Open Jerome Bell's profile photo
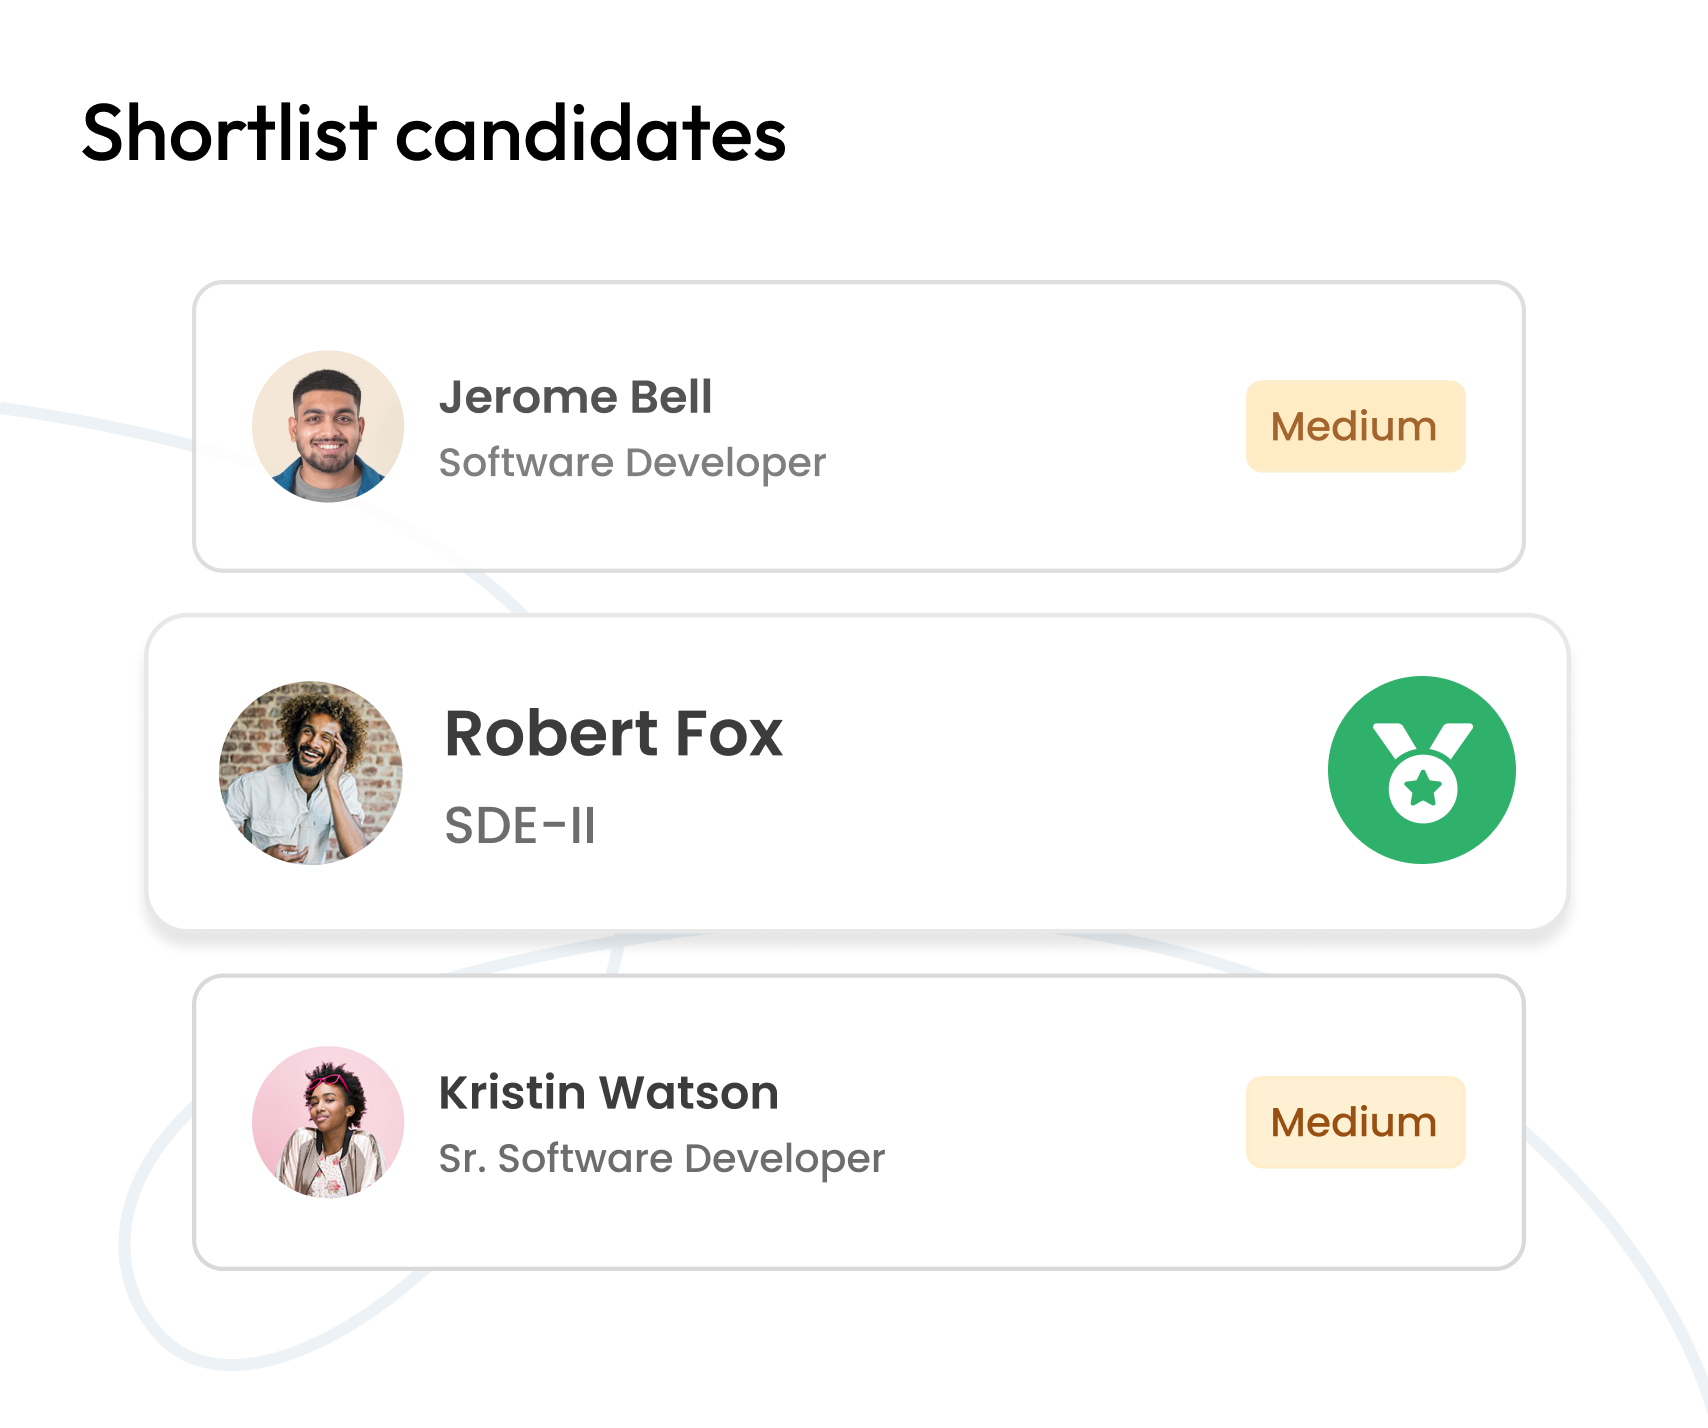Viewport: 1708px width, 1428px height. (x=328, y=426)
